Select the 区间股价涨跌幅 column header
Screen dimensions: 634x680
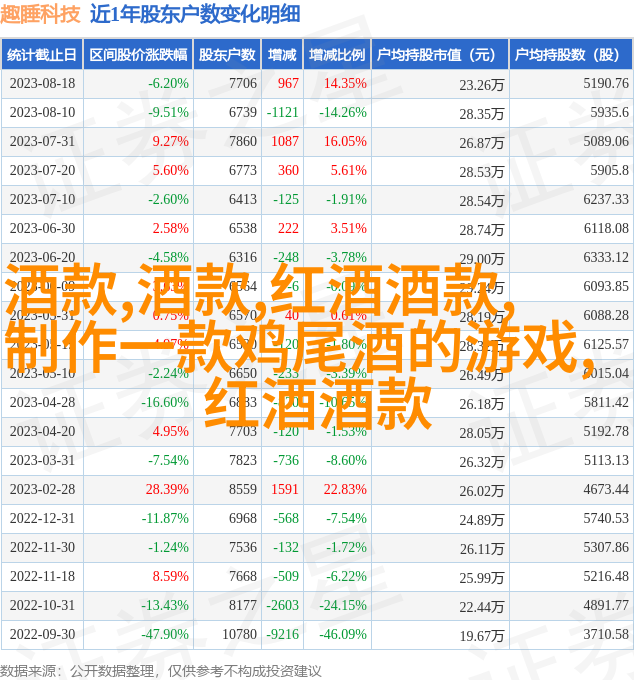pos(138,55)
